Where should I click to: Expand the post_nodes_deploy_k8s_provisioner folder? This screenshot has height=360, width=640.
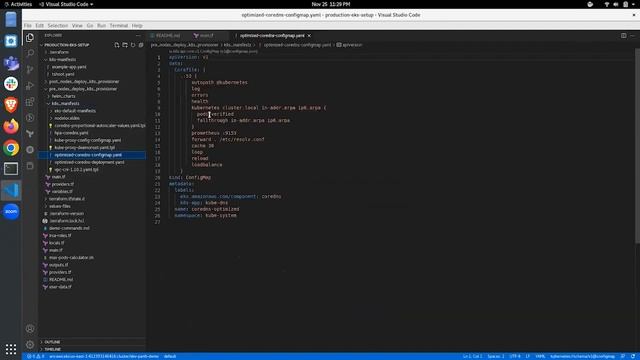[x=84, y=82]
